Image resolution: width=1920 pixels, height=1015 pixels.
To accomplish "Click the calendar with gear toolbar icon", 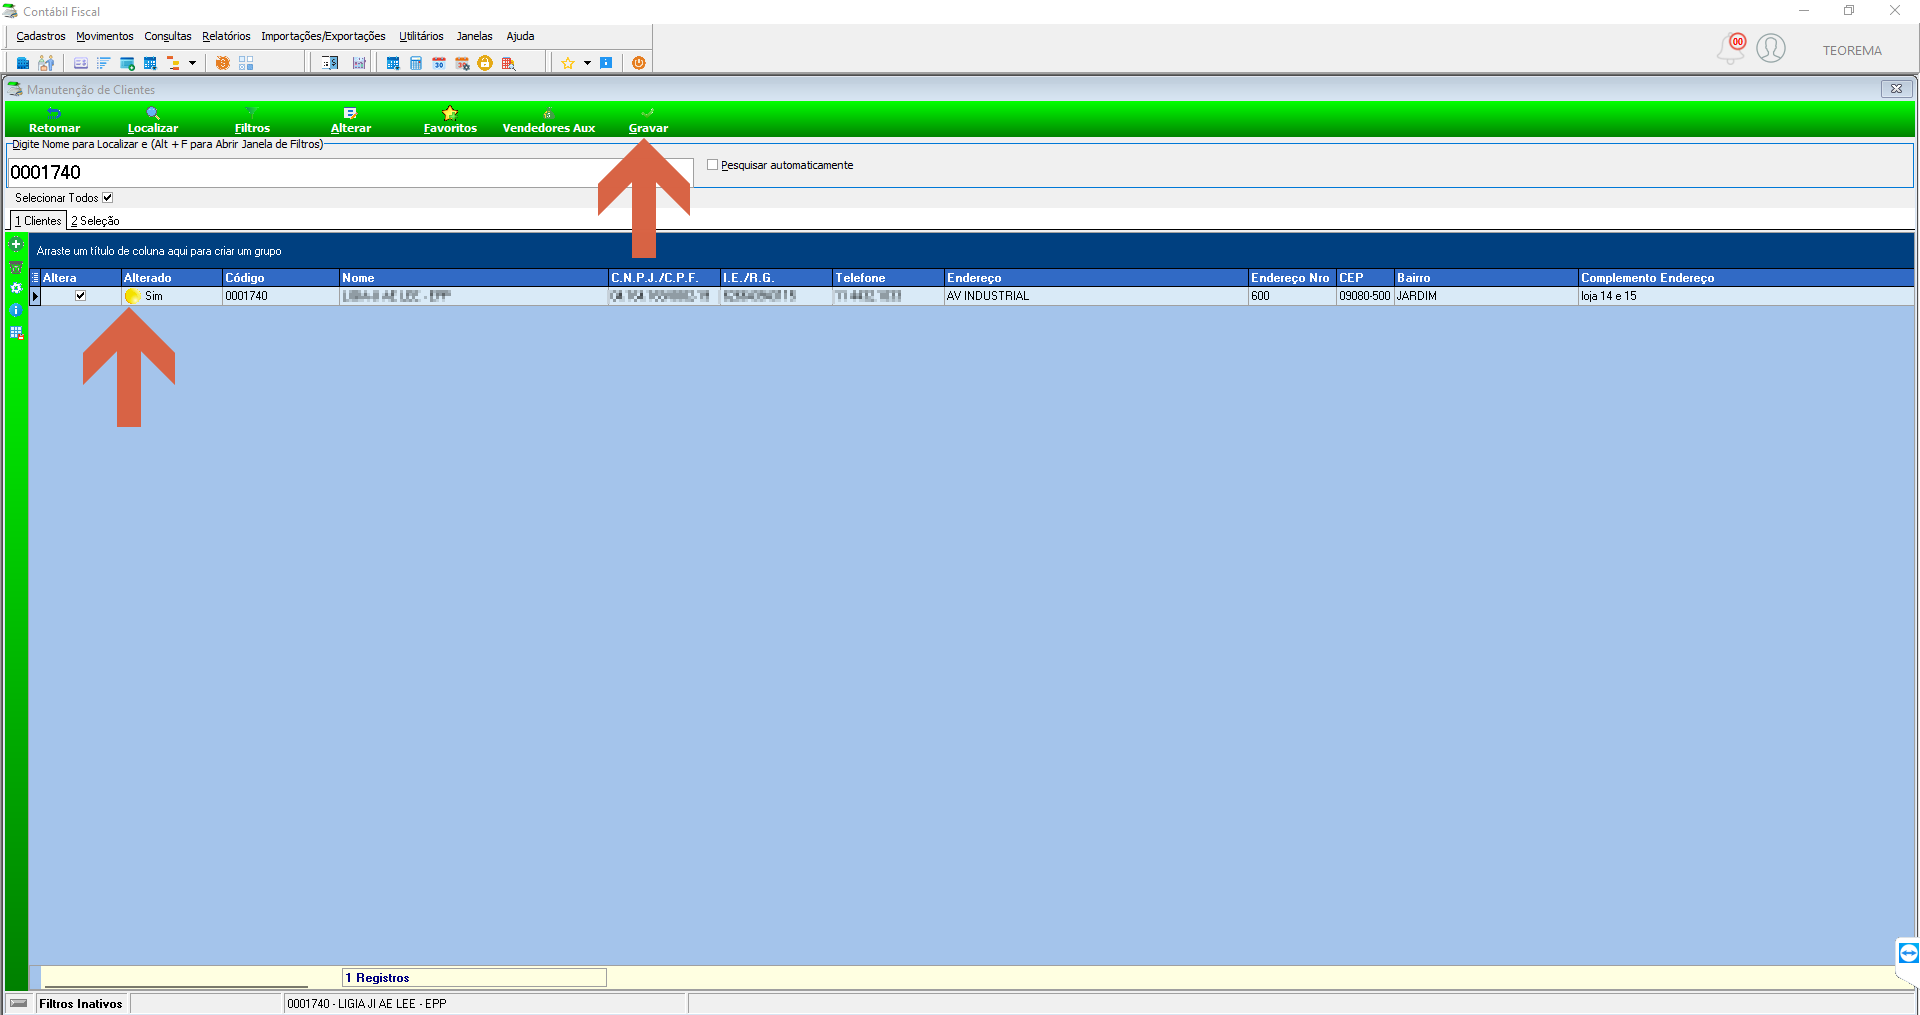I will coord(462,63).
